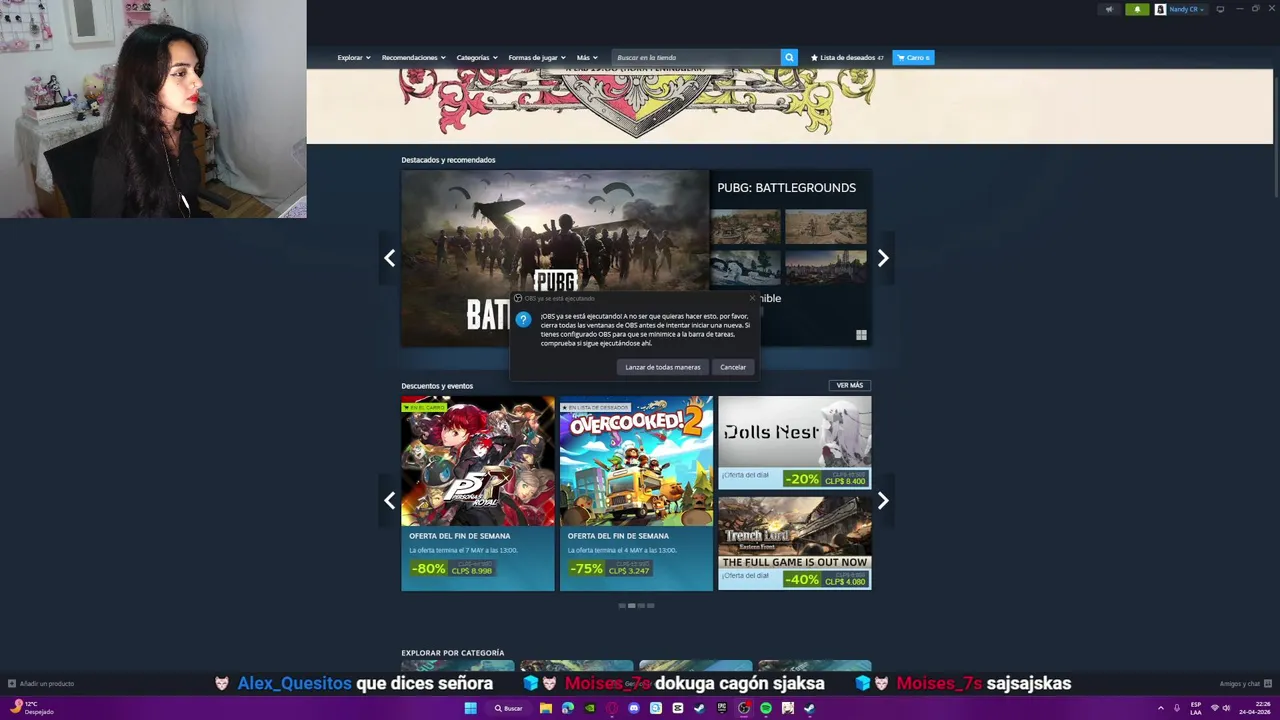The image size is (1280, 720).
Task: Expand the Categorías menu
Action: [x=477, y=57]
